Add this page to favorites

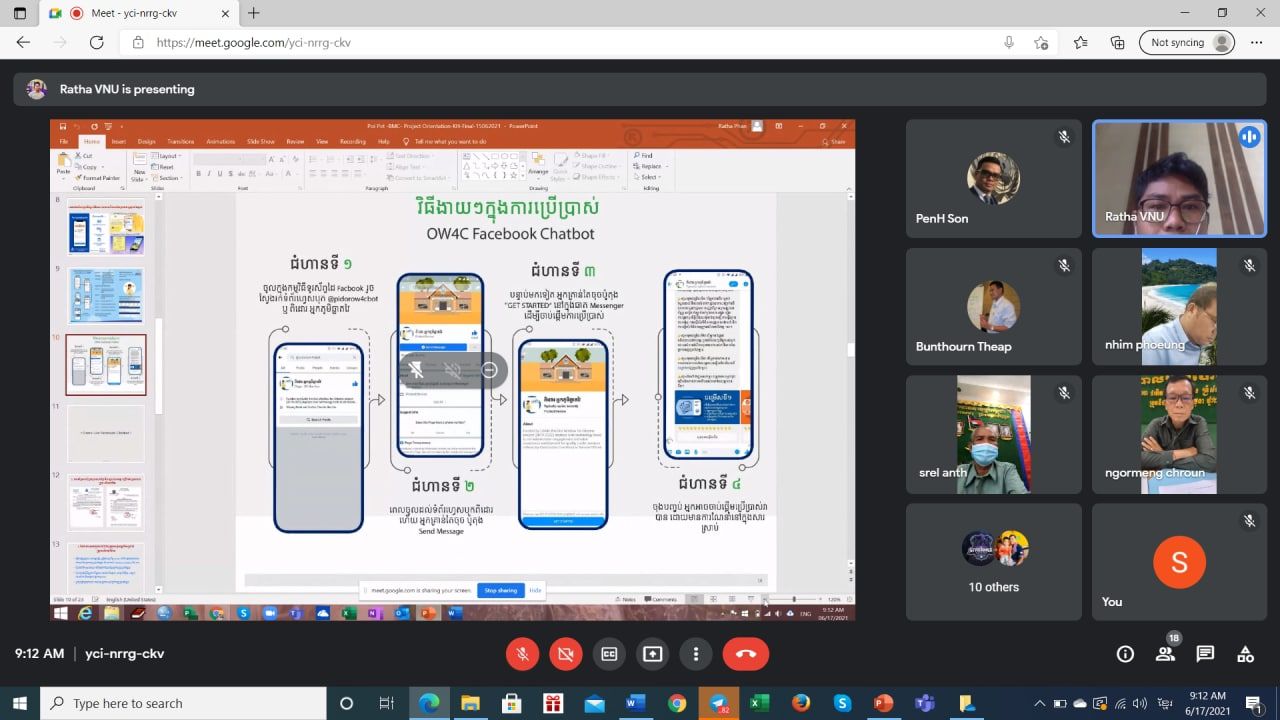pyautogui.click(x=1041, y=43)
